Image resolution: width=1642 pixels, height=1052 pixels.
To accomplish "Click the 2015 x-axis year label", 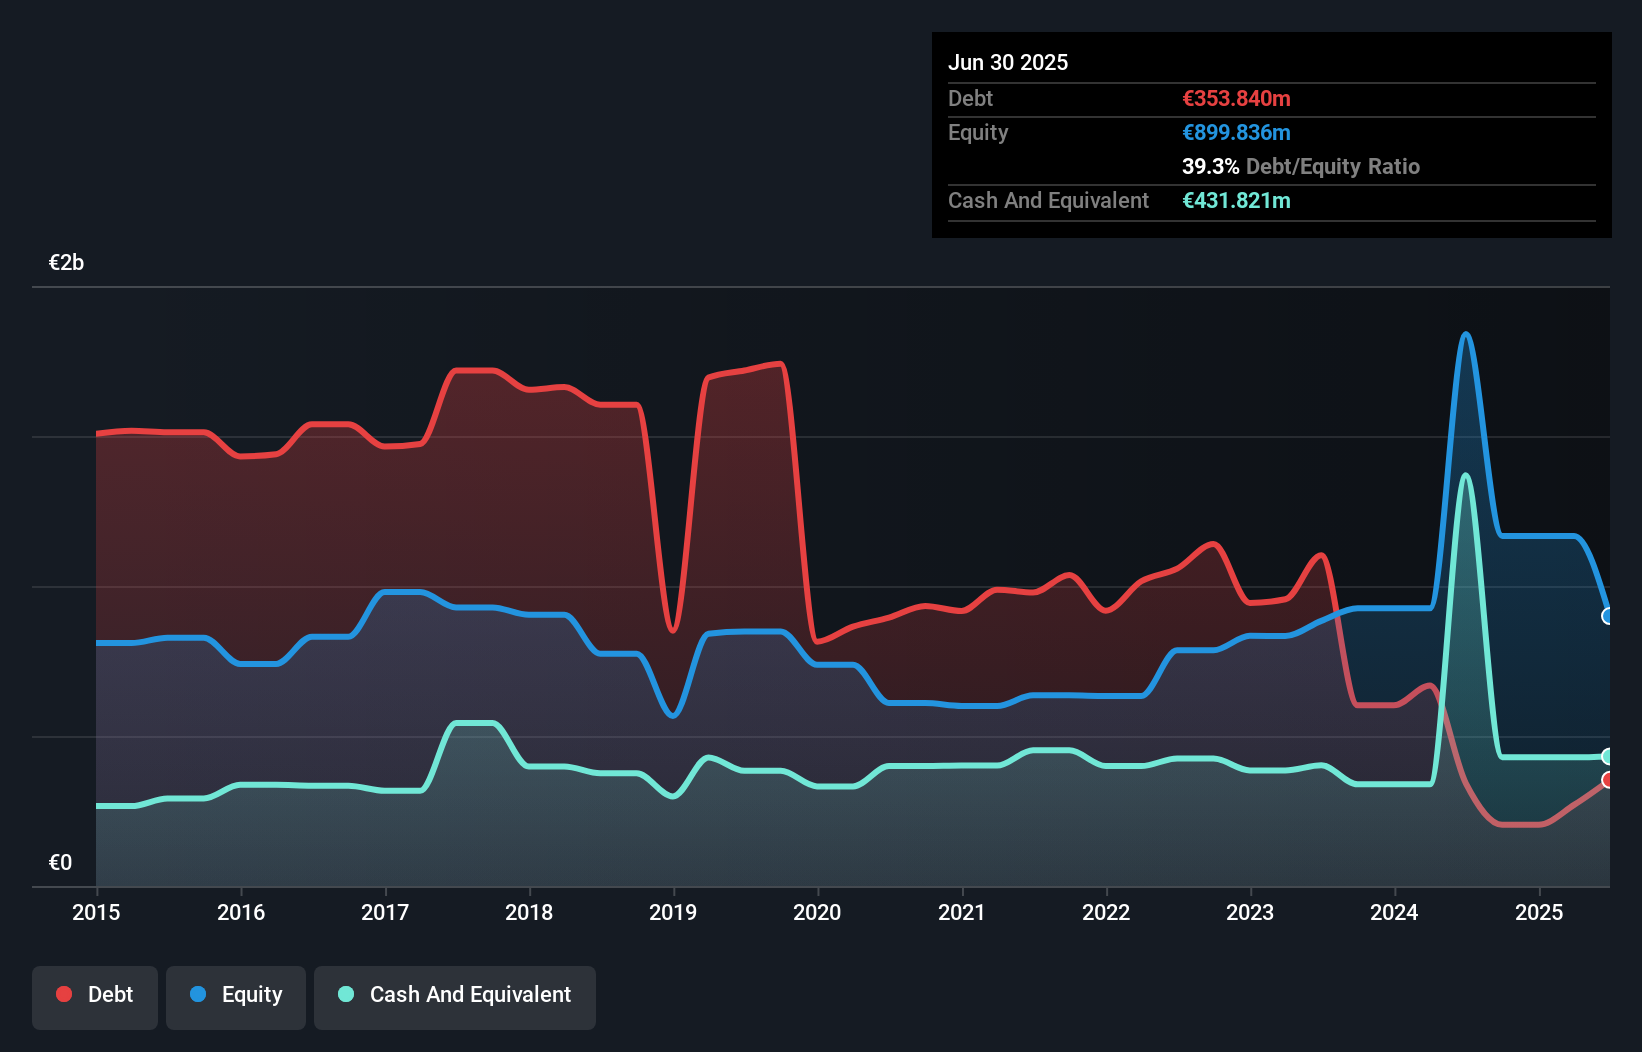I will (x=96, y=912).
